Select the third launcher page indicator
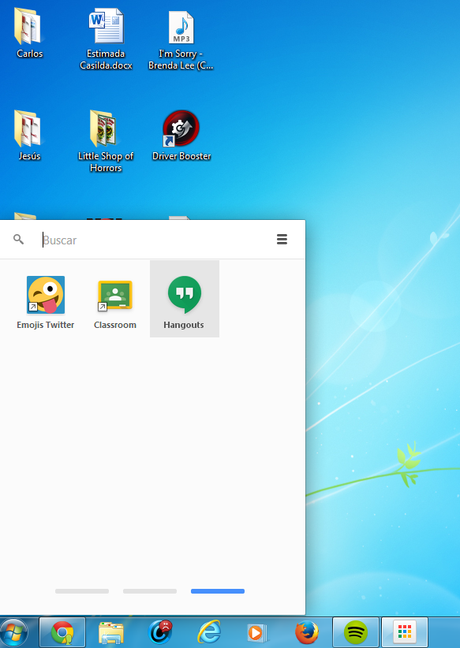 218,591
